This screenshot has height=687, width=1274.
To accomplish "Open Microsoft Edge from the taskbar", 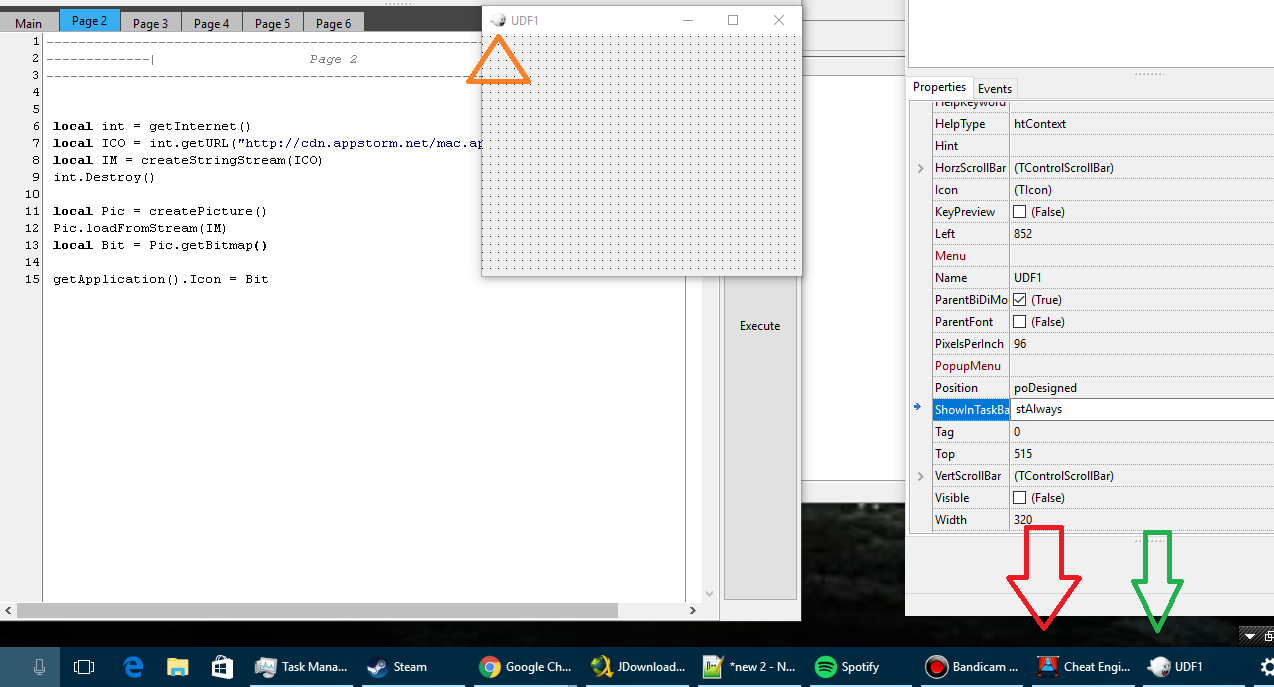I will click(133, 667).
